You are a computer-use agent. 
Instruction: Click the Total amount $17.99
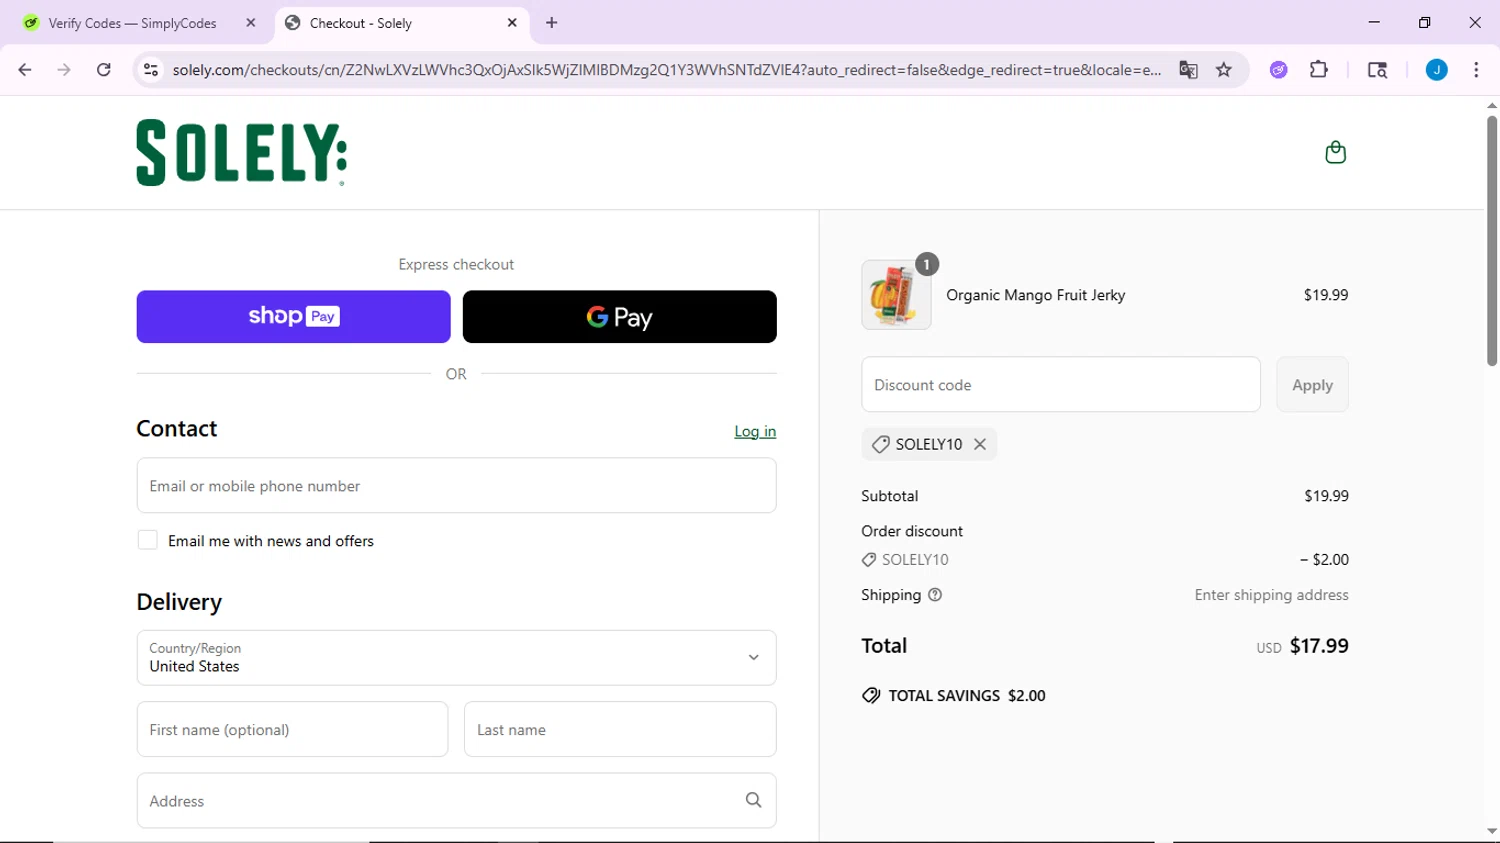pos(1319,646)
